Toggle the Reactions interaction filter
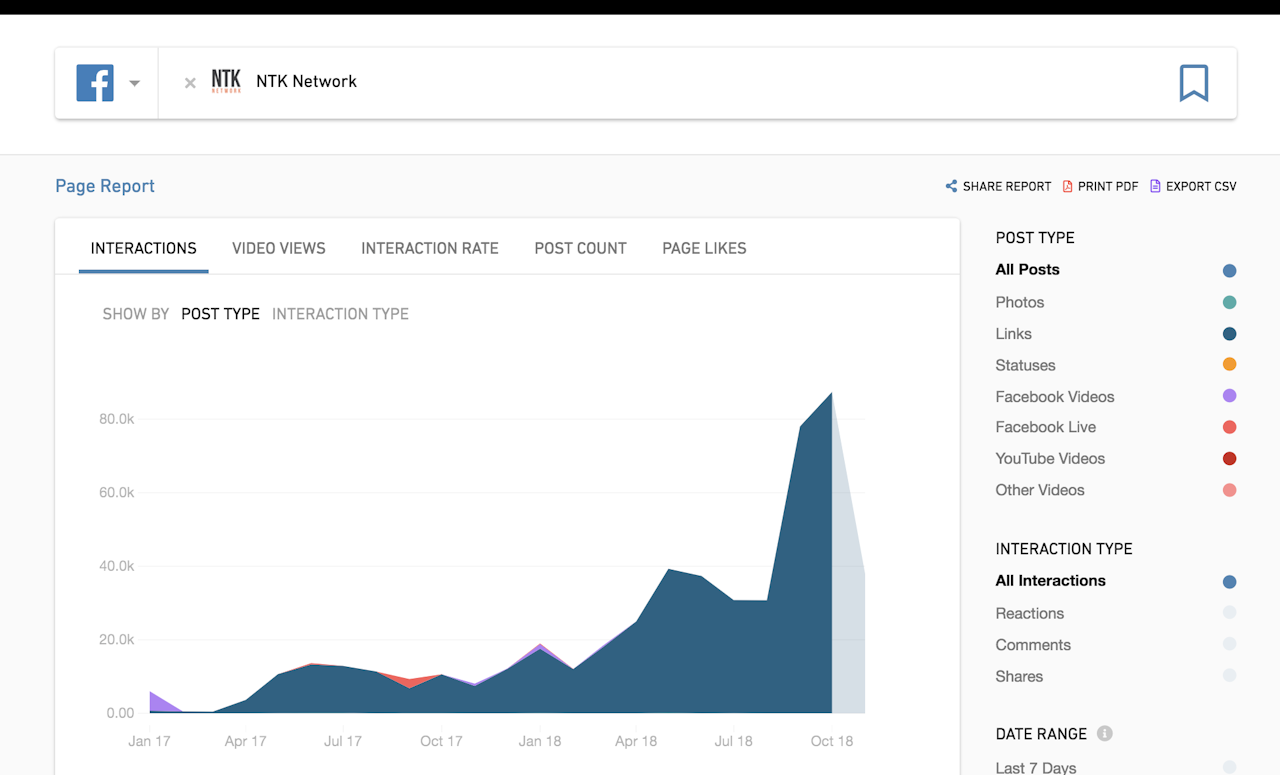1280x775 pixels. point(1029,613)
